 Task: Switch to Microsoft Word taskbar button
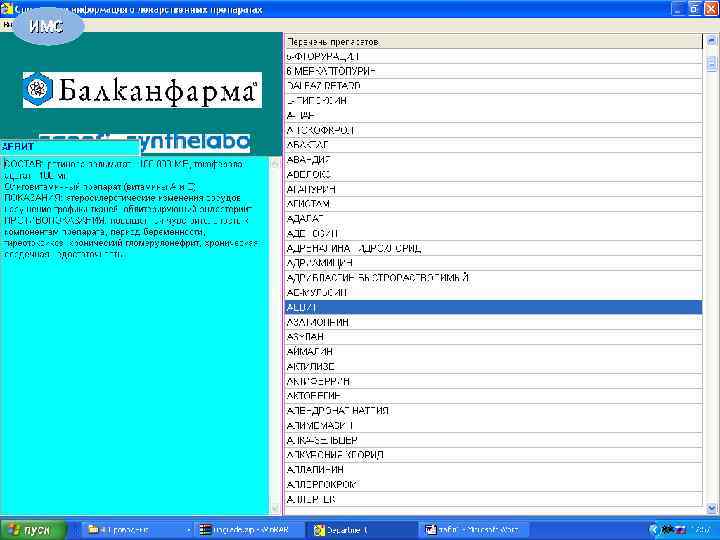tap(473, 530)
